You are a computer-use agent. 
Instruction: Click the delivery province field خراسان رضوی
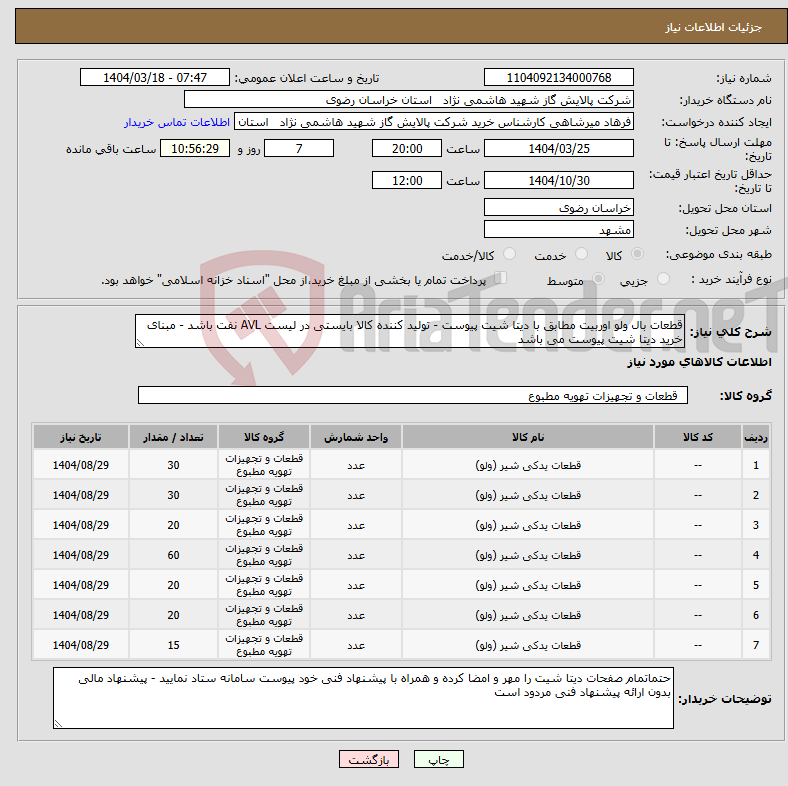click(x=558, y=207)
